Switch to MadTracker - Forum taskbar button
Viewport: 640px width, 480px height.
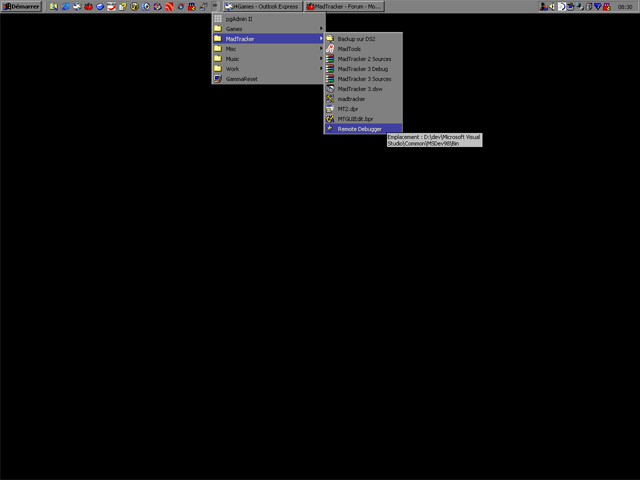coord(344,7)
